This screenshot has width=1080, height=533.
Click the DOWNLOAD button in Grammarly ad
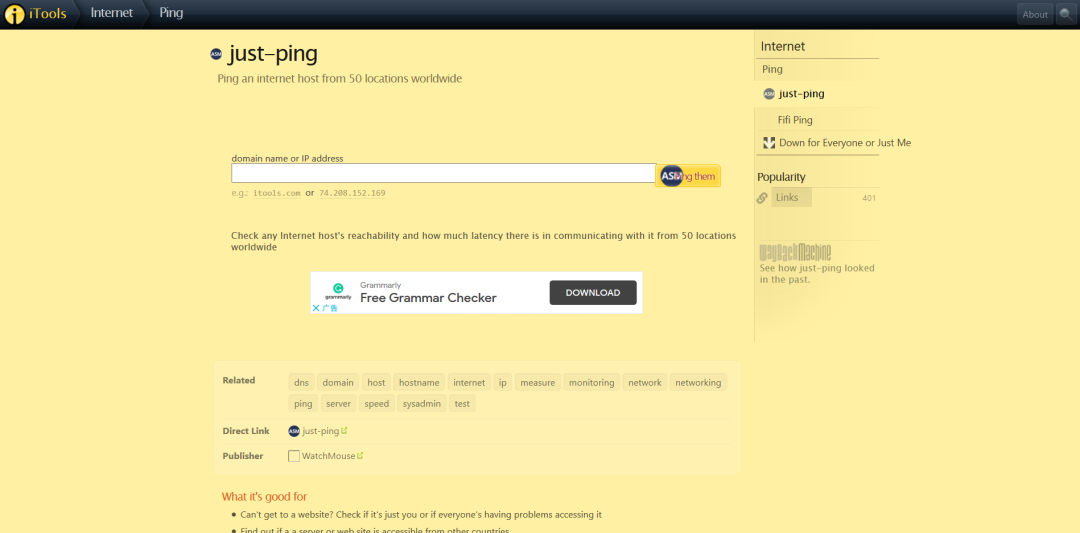[x=592, y=293]
